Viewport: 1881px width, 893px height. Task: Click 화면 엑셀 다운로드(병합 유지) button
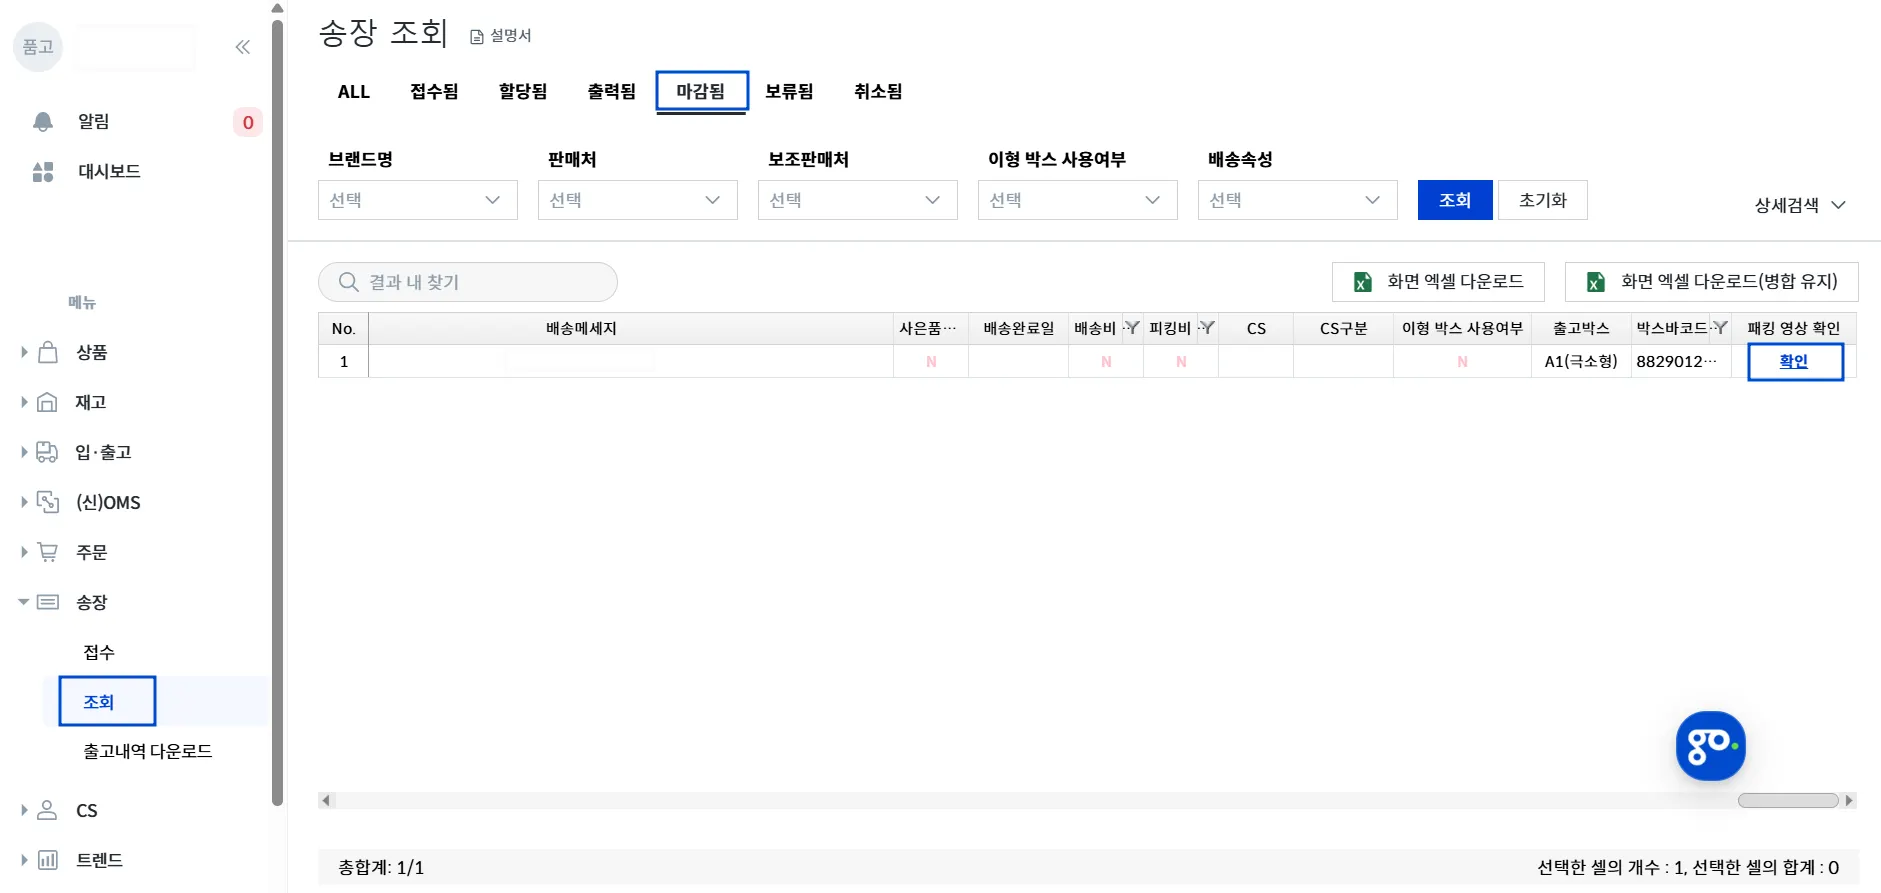pyautogui.click(x=1712, y=282)
